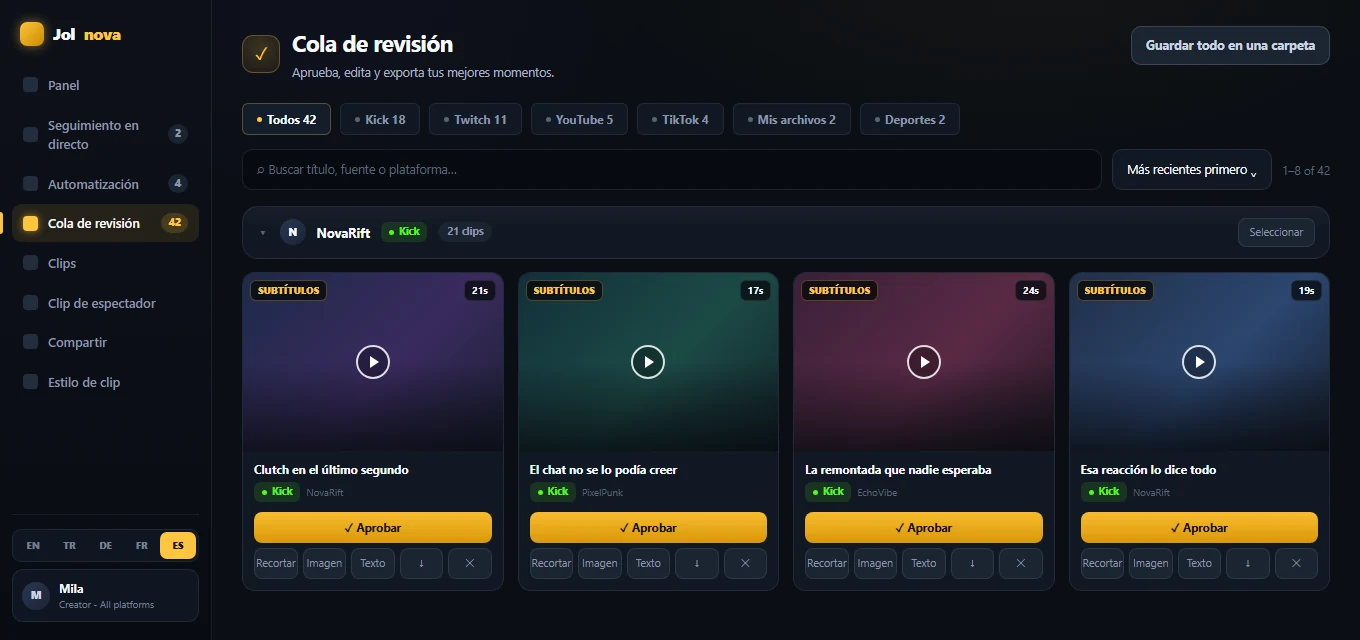Image resolution: width=1360 pixels, height=640 pixels.
Task: Click Guardar todo en una carpeta button
Action: tap(1230, 45)
